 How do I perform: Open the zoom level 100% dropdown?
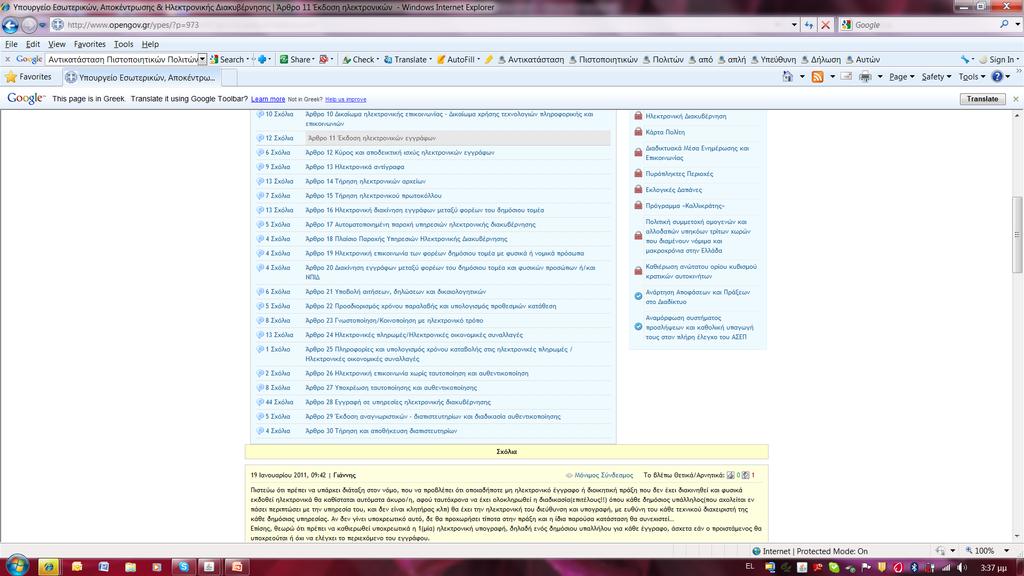[x=1006, y=551]
